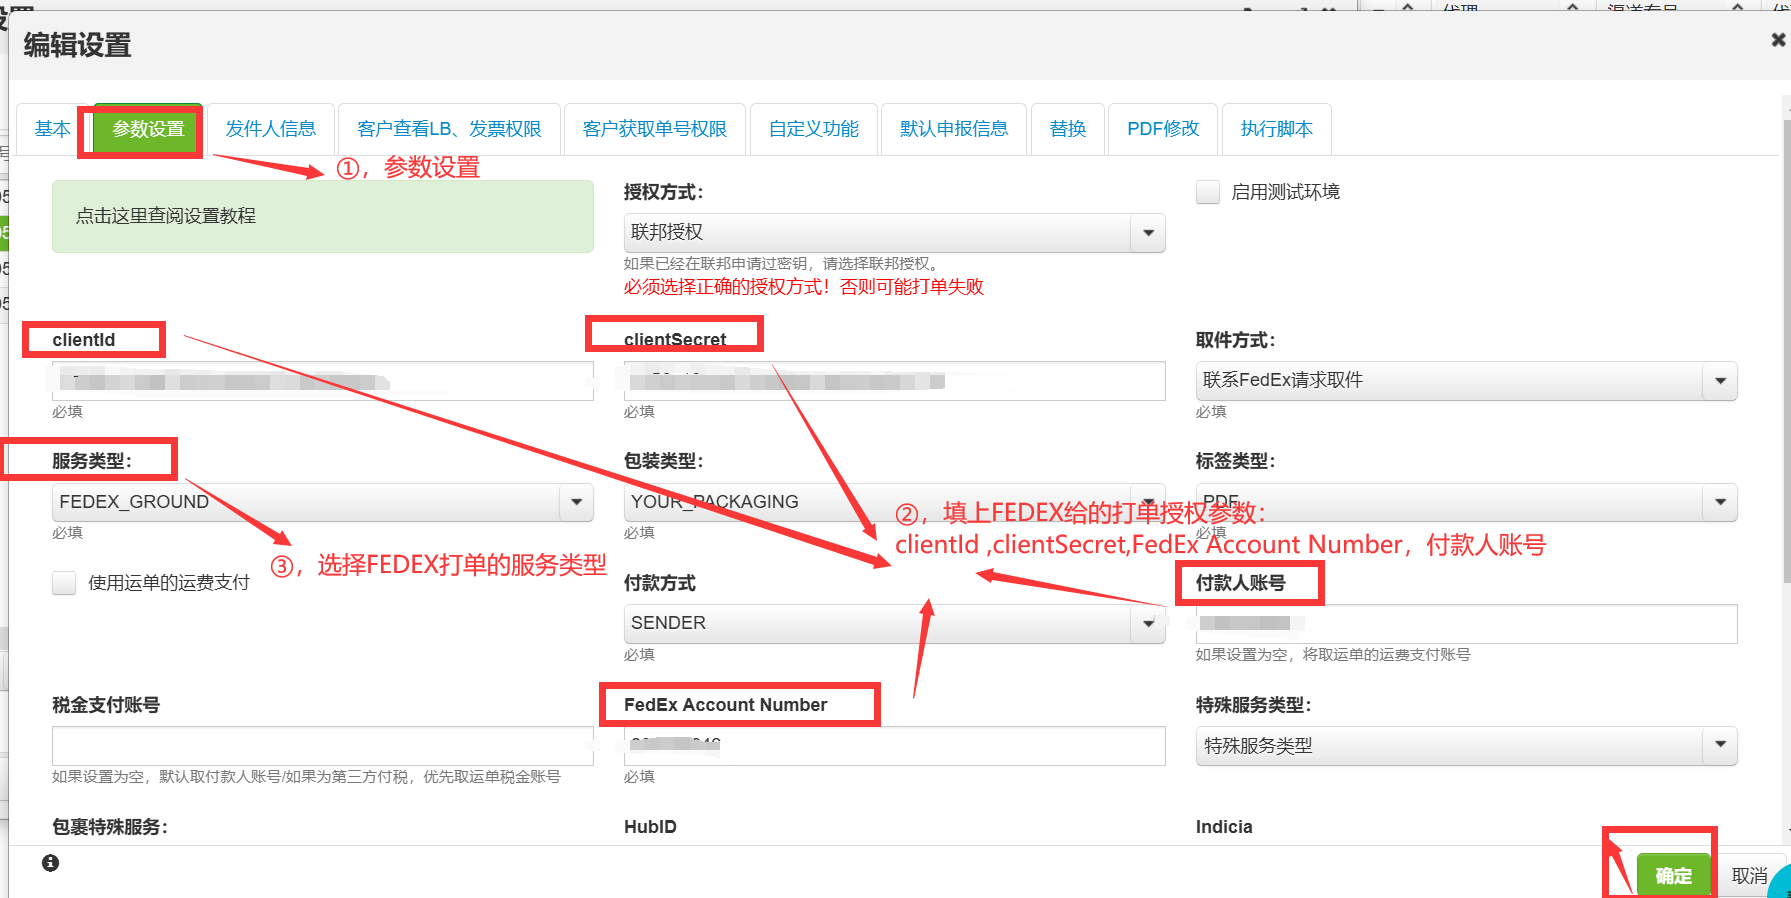Click the red warning 必须选择正确的授权方式 text
Screen dimensions: 1791x898
tap(804, 287)
